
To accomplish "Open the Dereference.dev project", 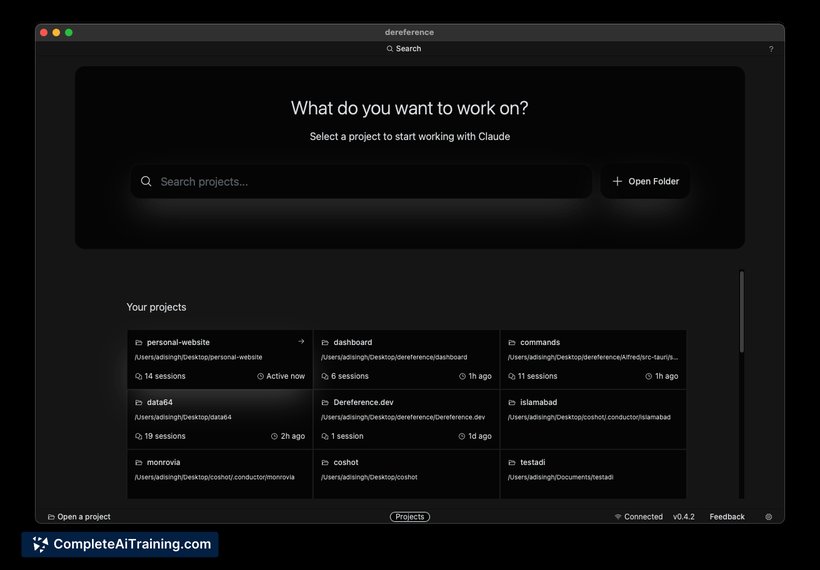I will tap(406, 419).
